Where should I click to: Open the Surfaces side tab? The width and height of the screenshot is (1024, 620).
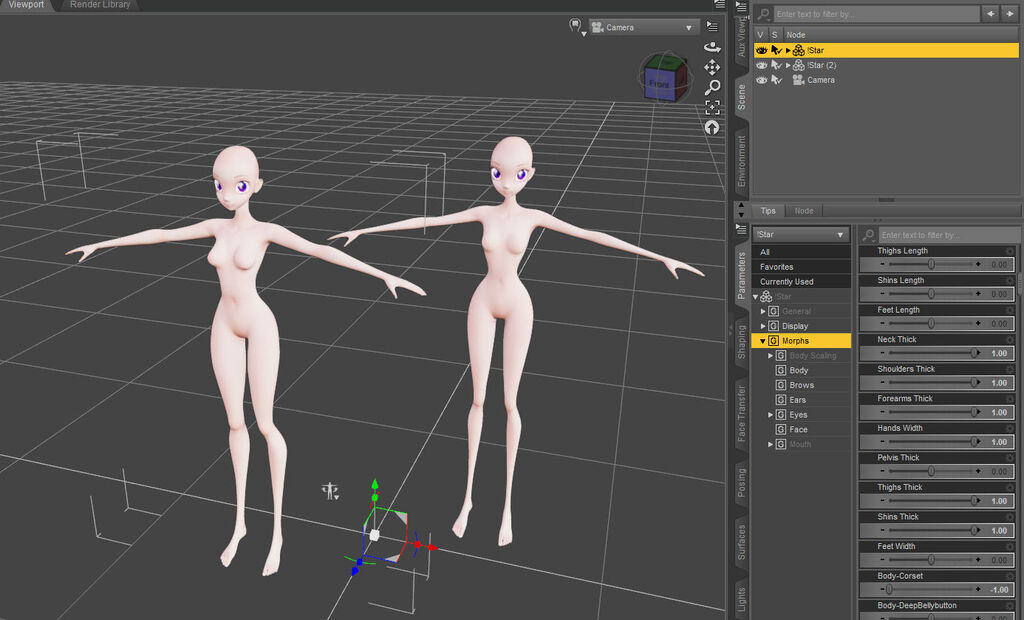(741, 541)
